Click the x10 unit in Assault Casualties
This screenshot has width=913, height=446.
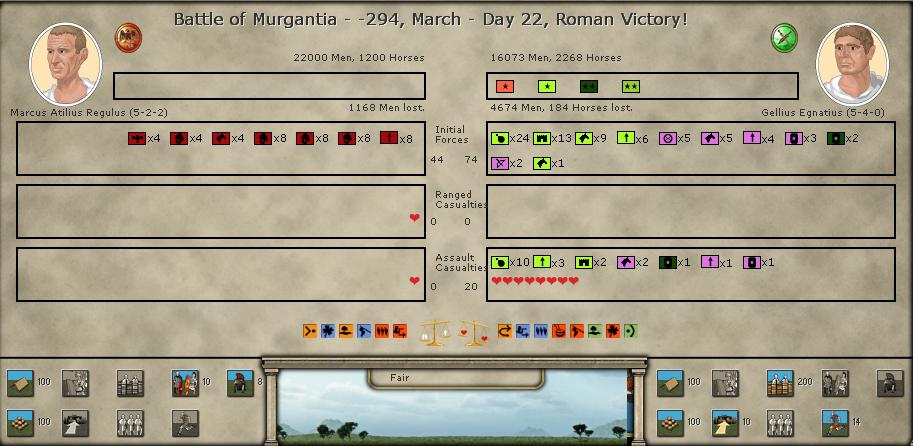pos(500,263)
